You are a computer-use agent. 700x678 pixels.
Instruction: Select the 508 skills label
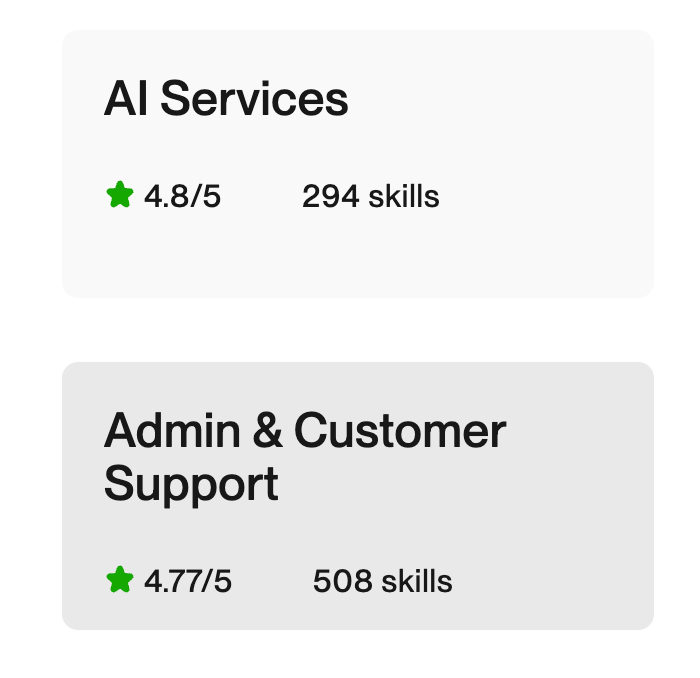382,581
